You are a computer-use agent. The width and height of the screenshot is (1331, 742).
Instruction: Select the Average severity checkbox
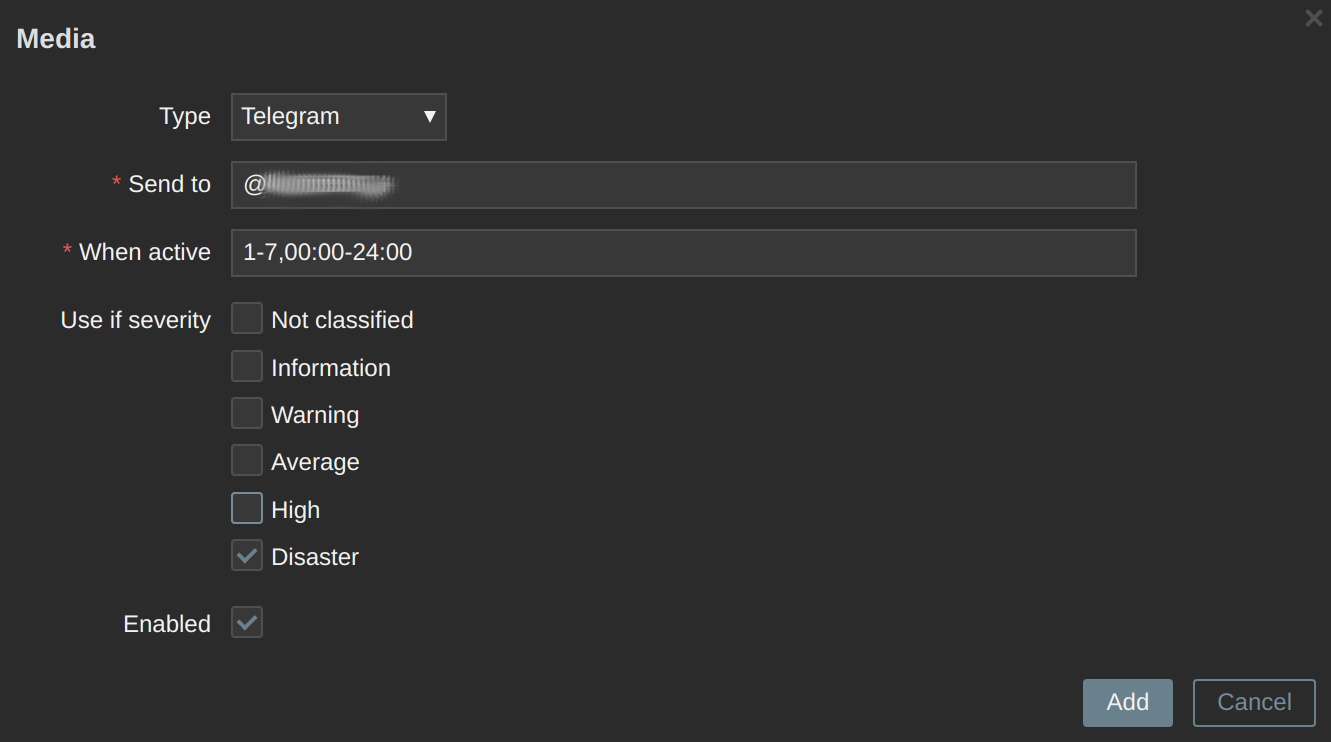pos(247,461)
